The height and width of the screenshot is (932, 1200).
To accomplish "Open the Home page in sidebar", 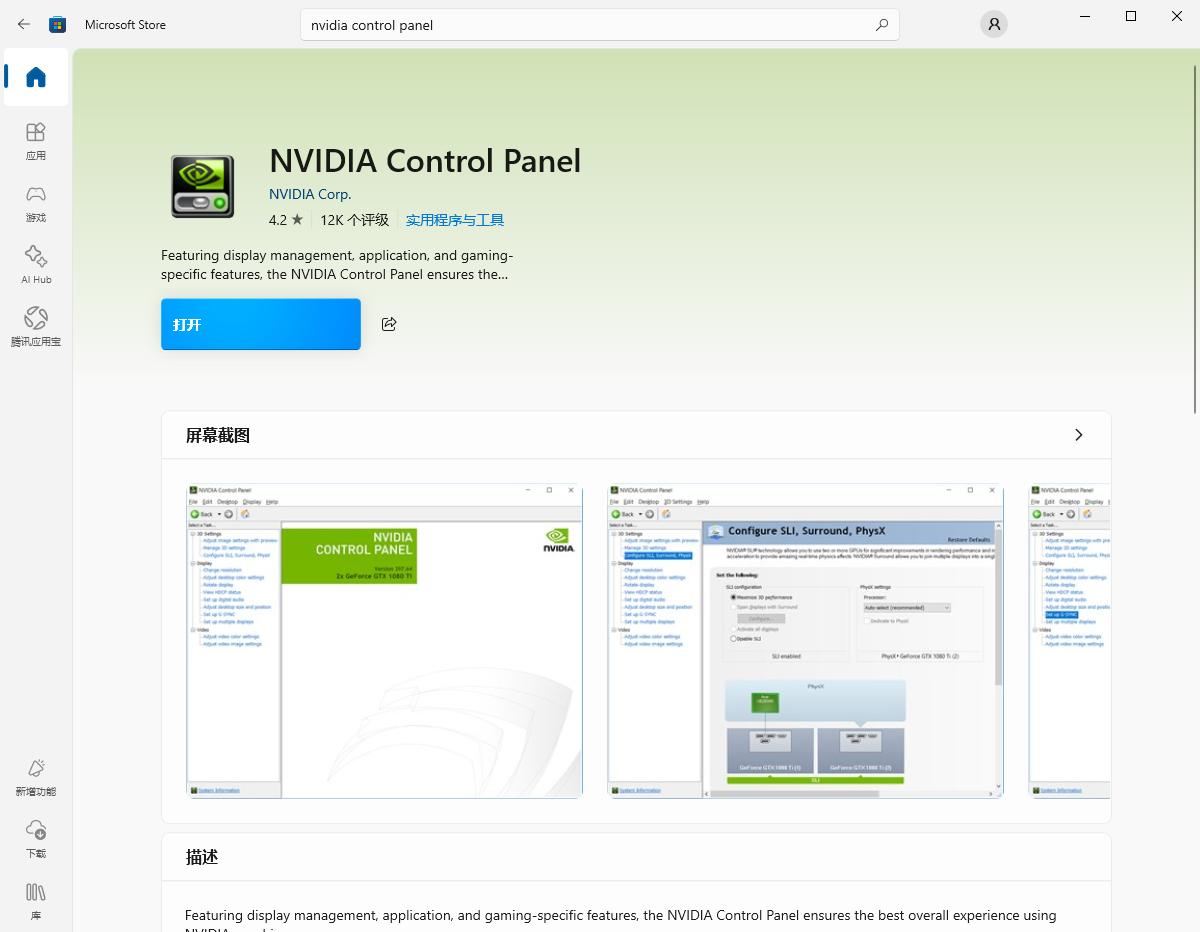I will click(36, 77).
